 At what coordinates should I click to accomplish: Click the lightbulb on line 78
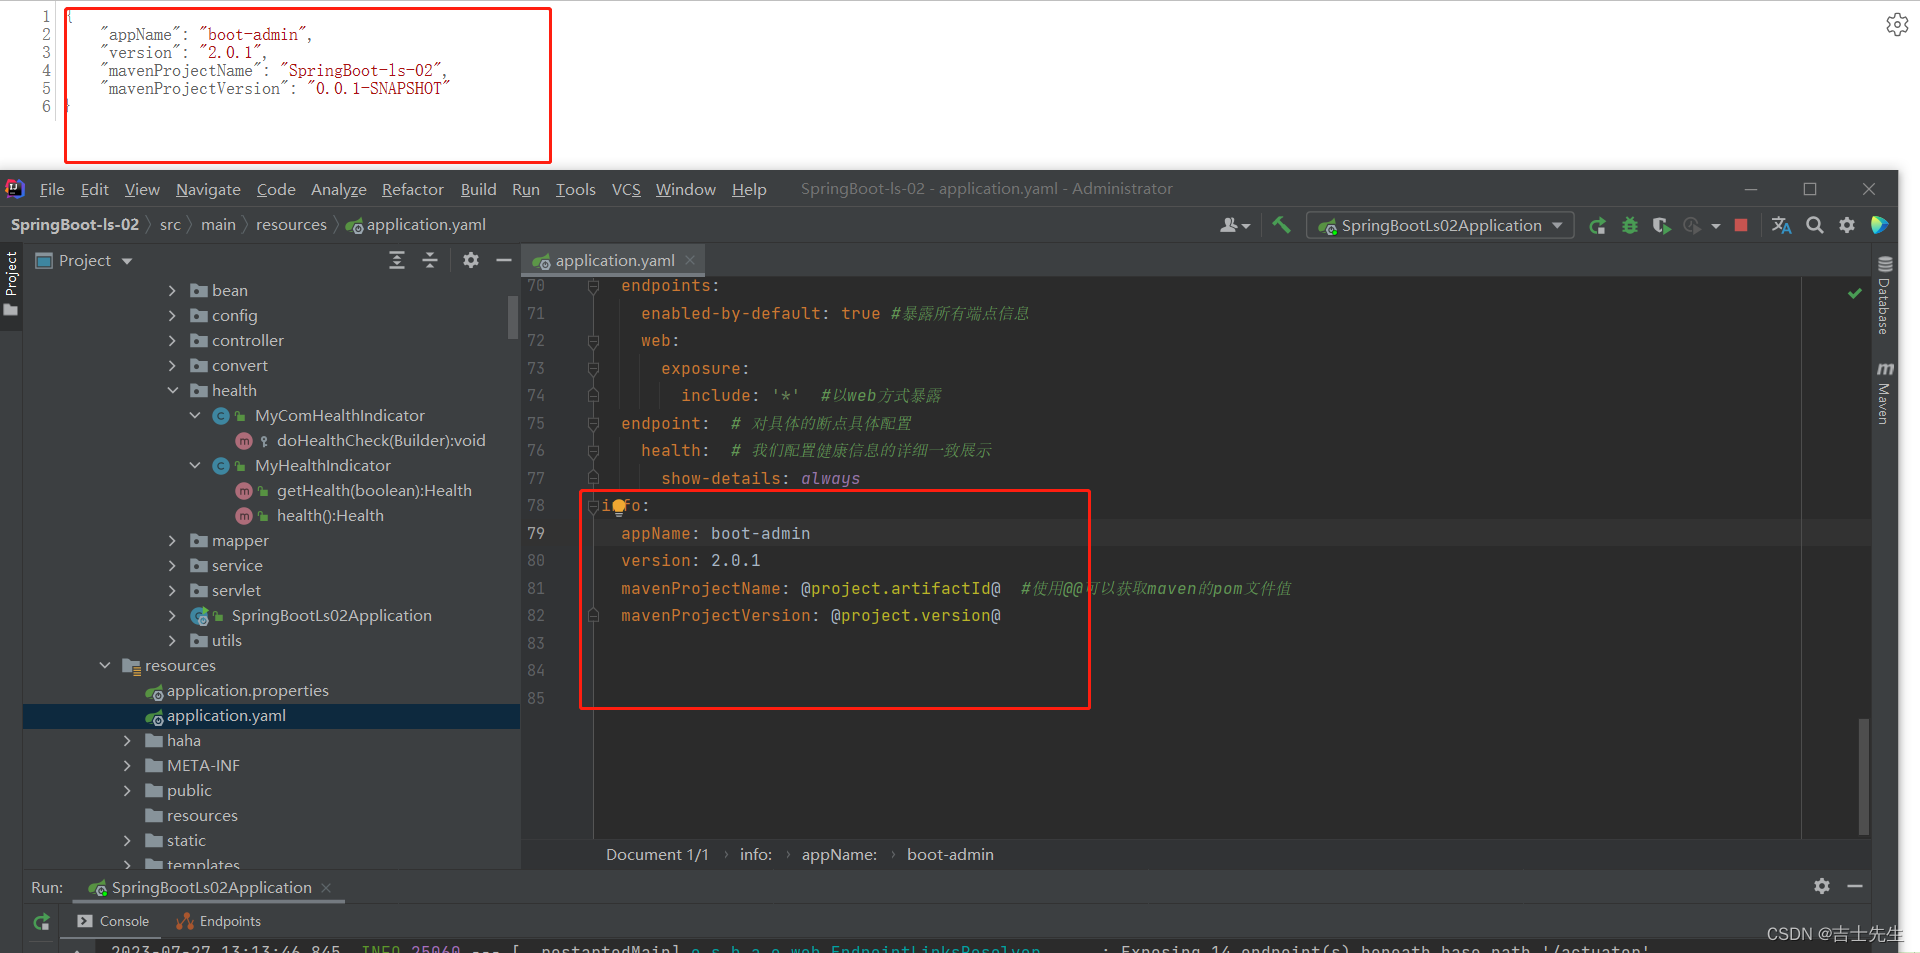point(619,506)
